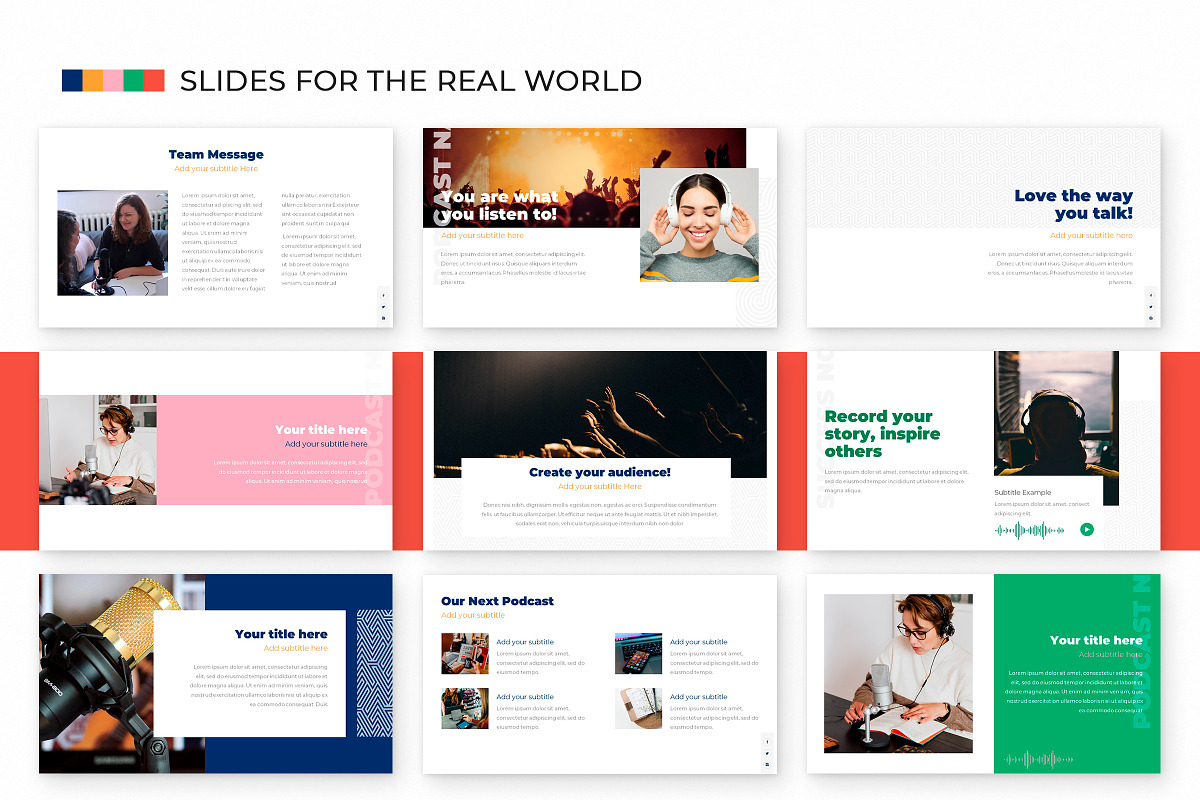
Task: Click 'Add your subtitle Here' under Team Message
Action: click(x=216, y=169)
